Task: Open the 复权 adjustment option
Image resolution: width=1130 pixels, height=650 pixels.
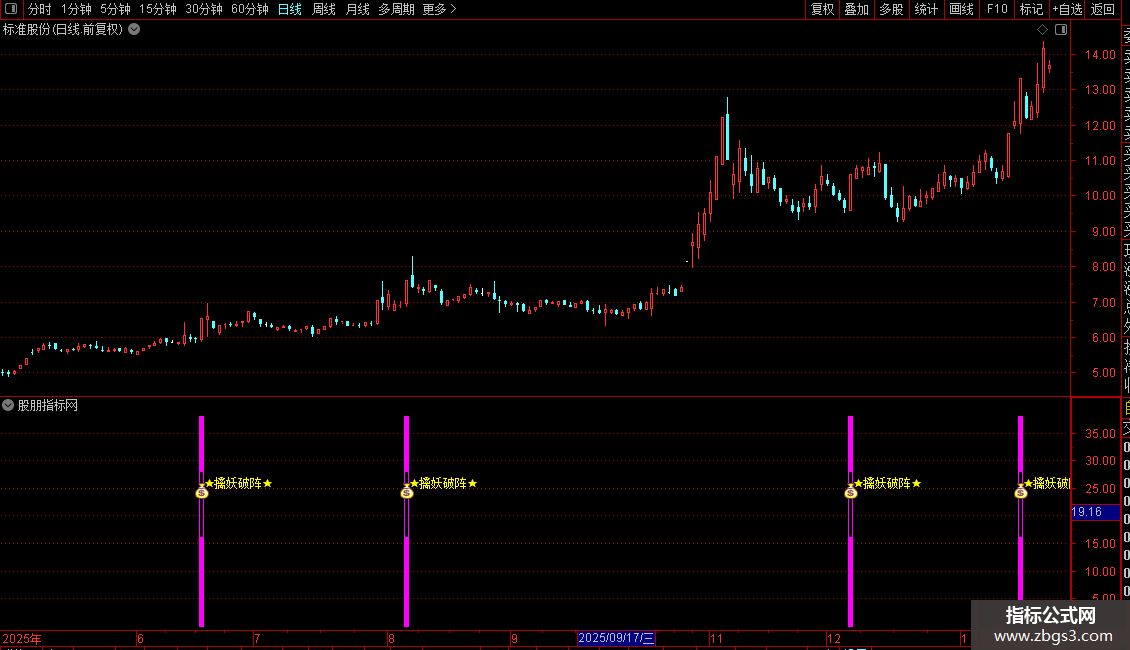Action: point(822,9)
